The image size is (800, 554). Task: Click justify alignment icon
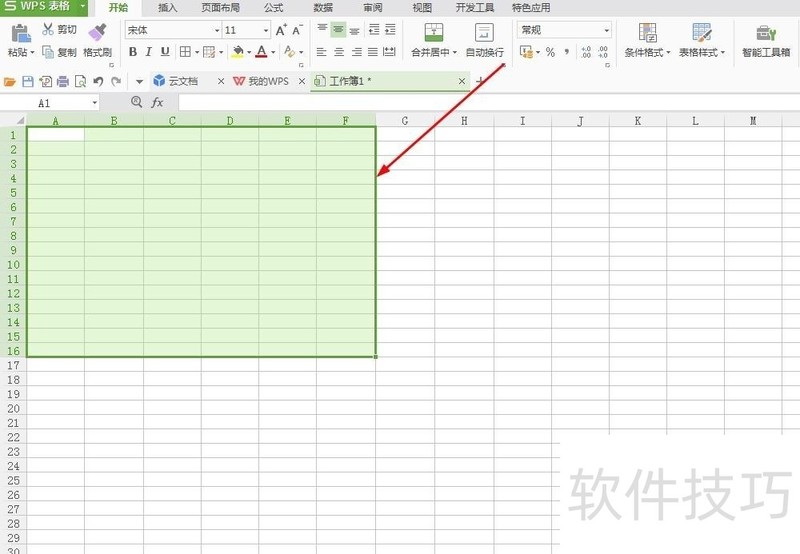point(372,52)
